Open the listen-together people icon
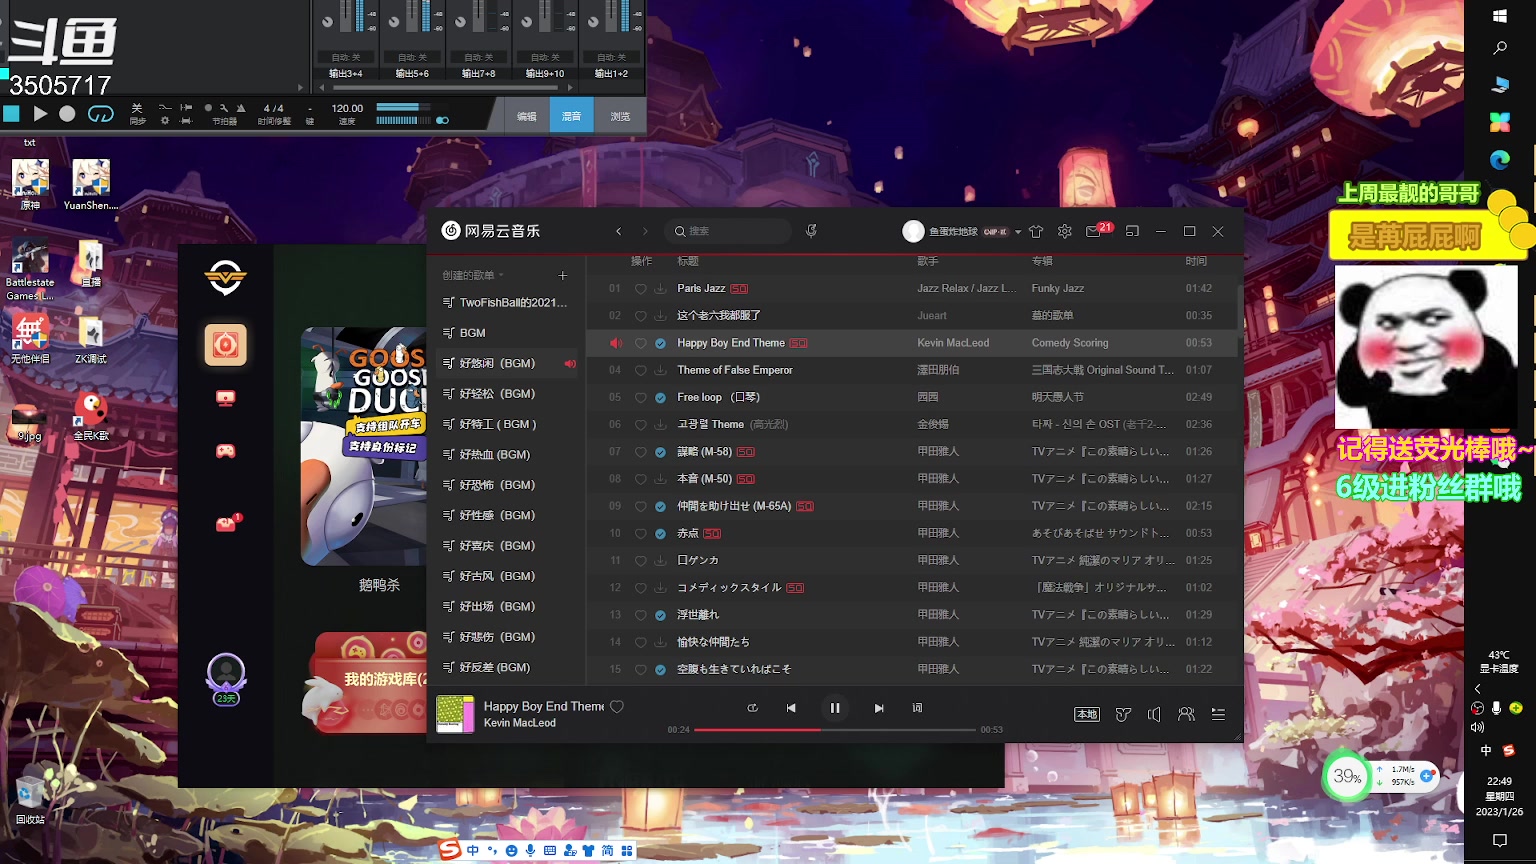This screenshot has height=864, width=1536. tap(1186, 714)
